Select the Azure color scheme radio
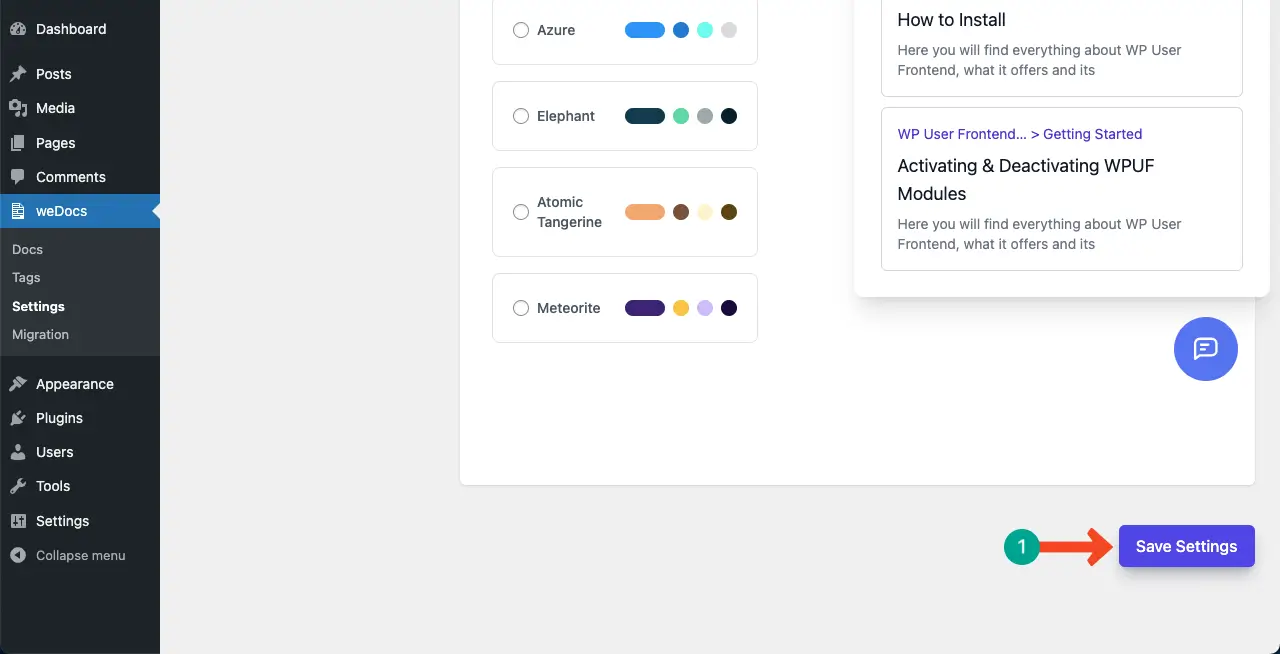 (521, 30)
